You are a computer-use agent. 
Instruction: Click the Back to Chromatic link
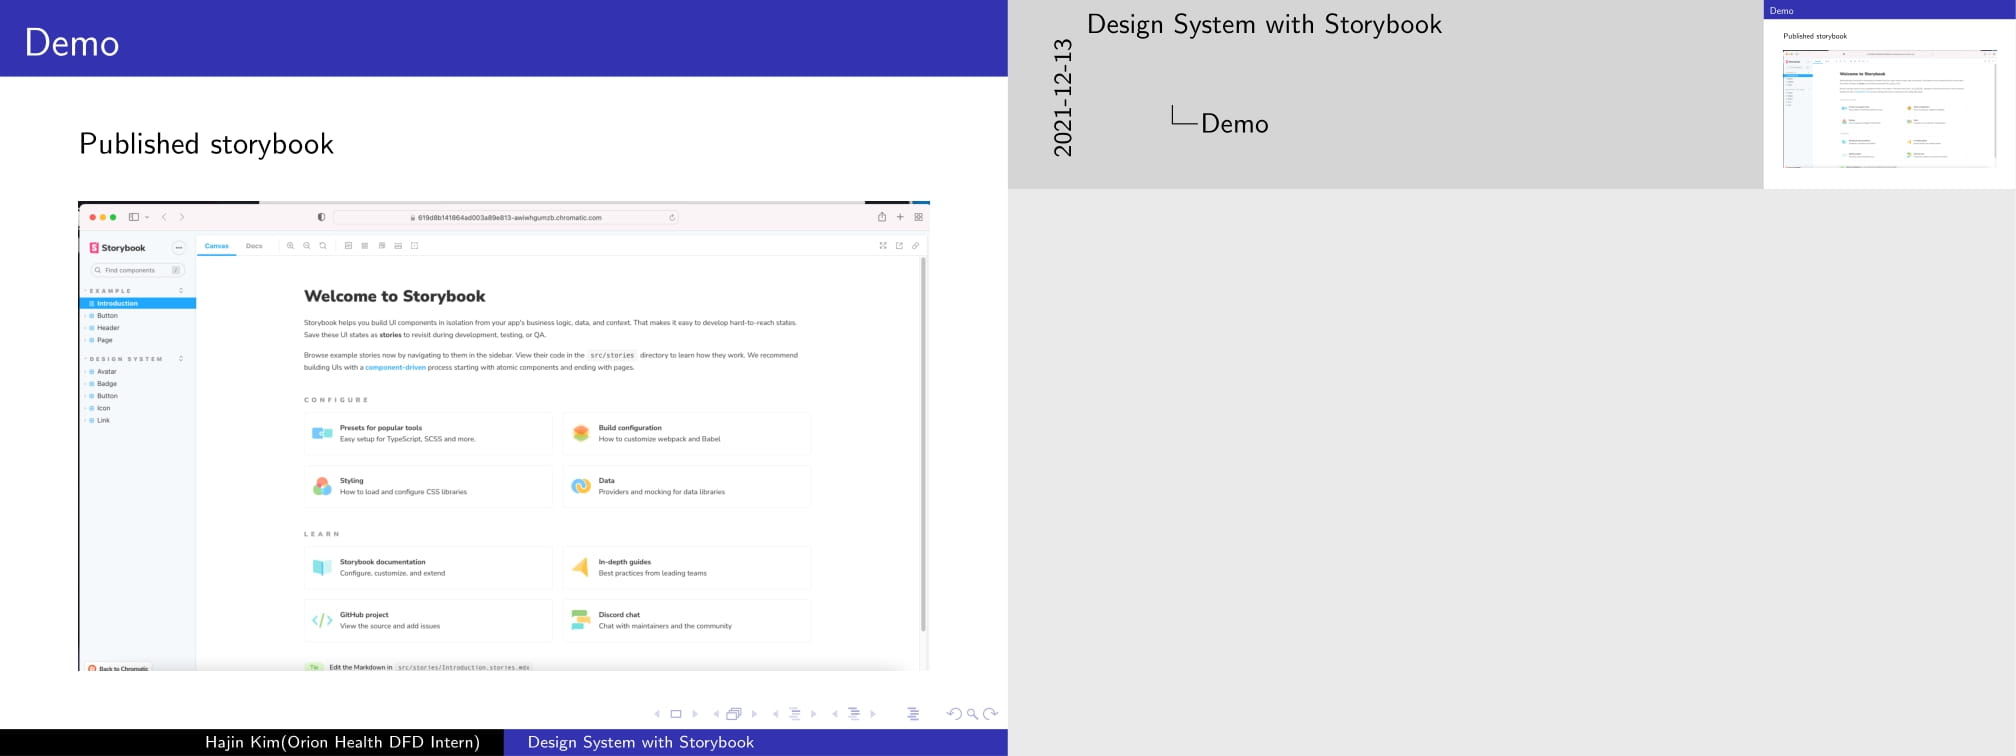pos(119,668)
